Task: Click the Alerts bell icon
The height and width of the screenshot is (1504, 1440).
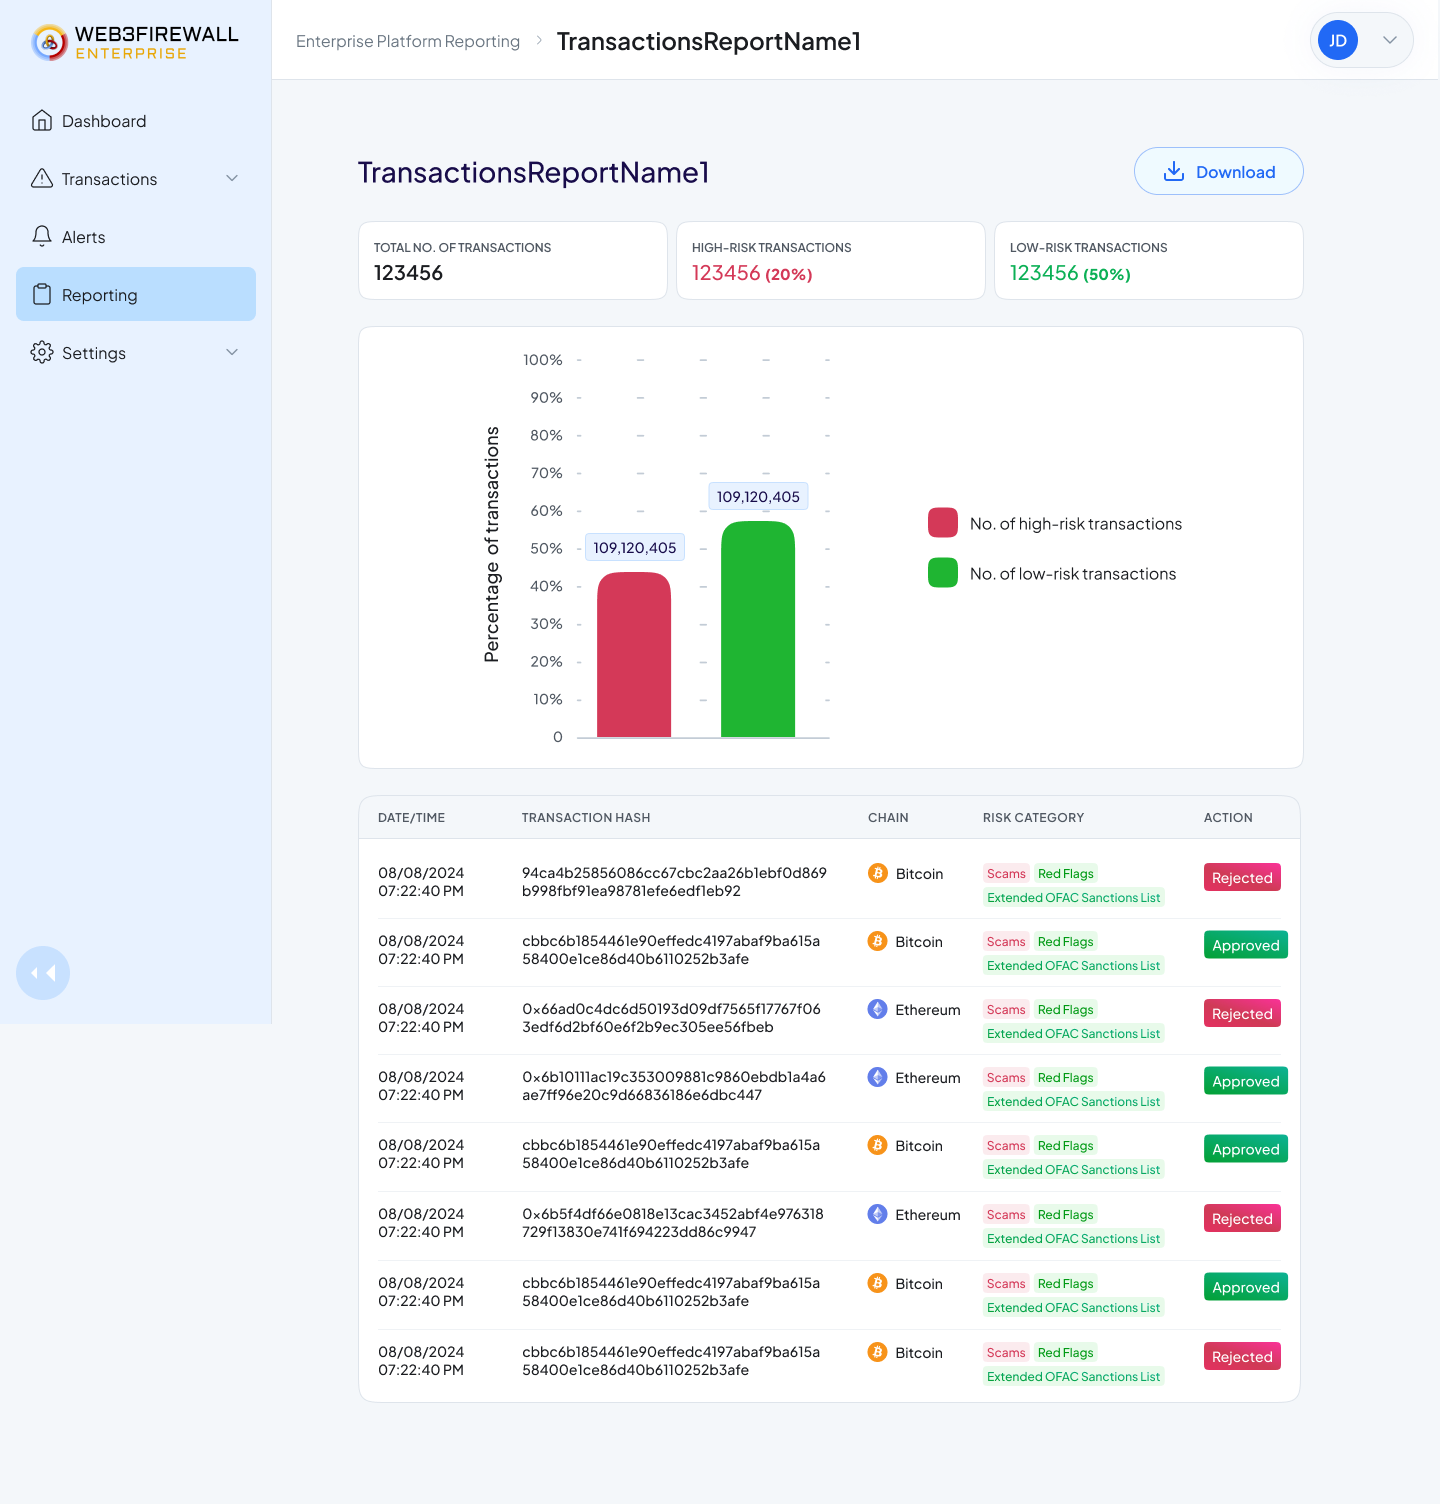Action: (42, 237)
